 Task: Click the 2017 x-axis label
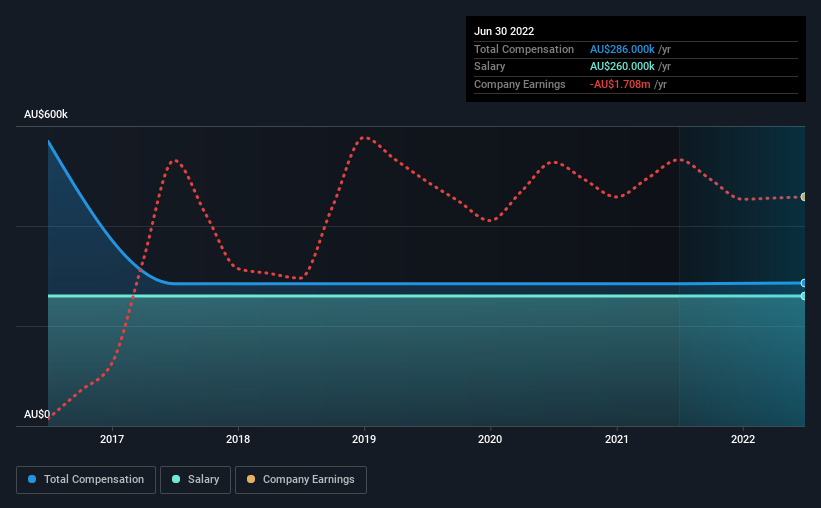[112, 439]
